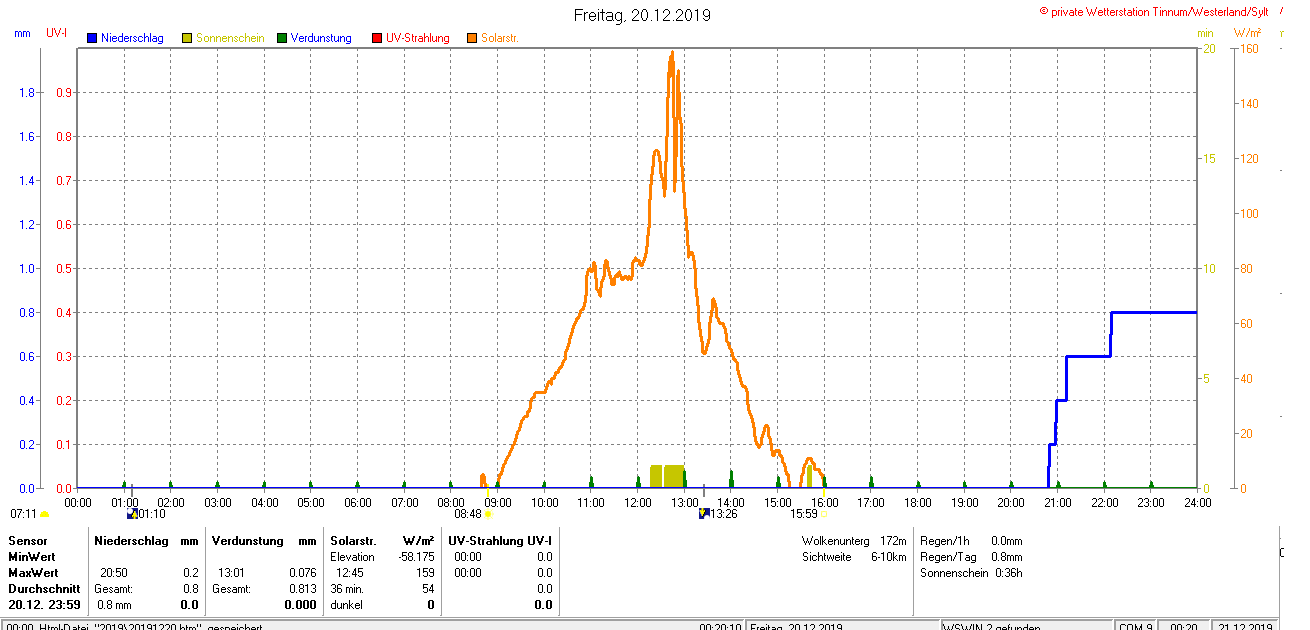Click the 09:00 time axis label

498,502
